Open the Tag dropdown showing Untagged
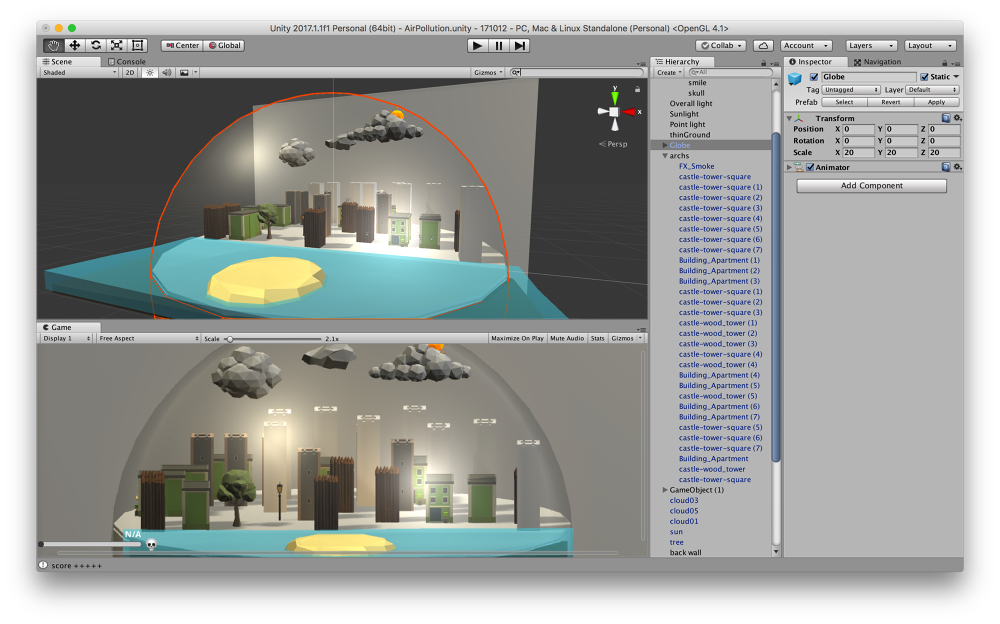This screenshot has height=624, width=1000. (849, 90)
